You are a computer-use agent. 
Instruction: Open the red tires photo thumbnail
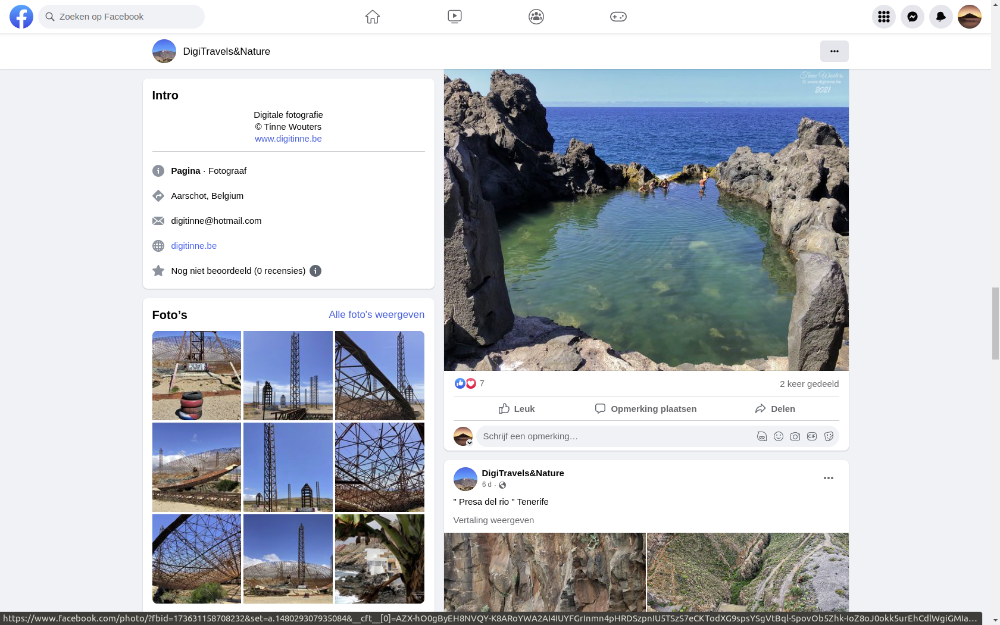(x=196, y=375)
